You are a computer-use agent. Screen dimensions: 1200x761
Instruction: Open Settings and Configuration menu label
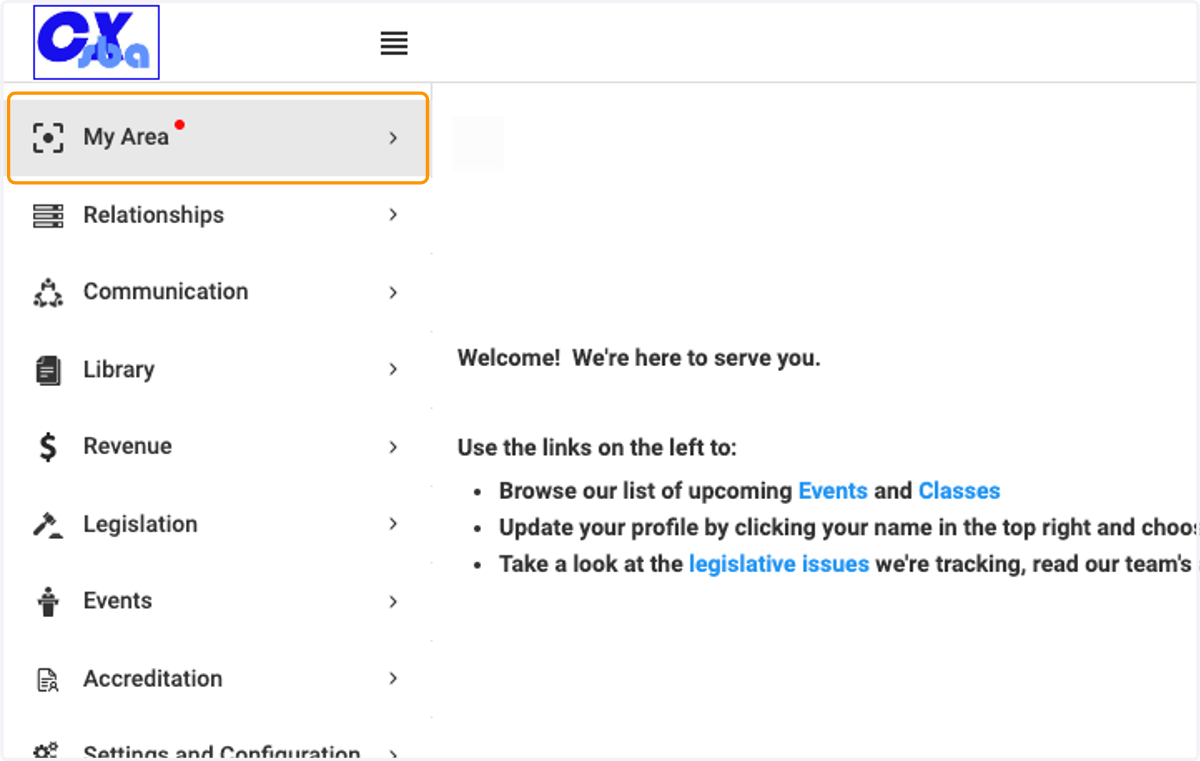[x=222, y=752]
